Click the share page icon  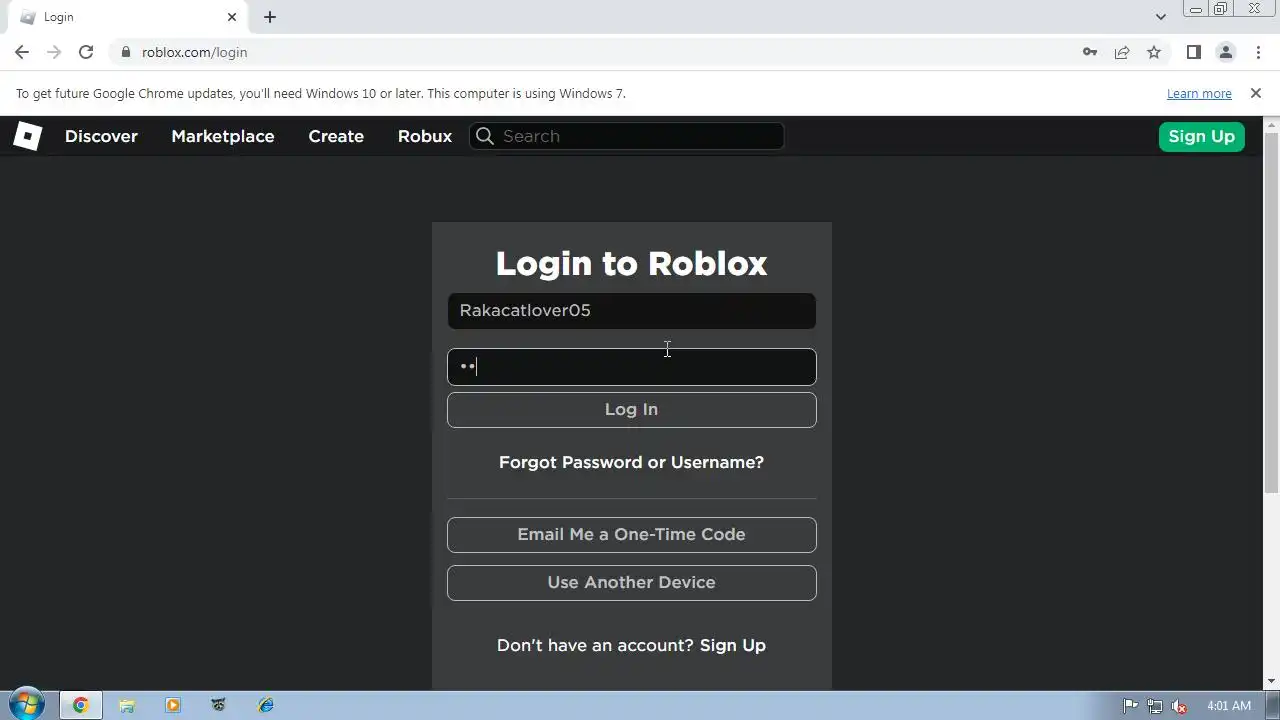click(x=1122, y=52)
